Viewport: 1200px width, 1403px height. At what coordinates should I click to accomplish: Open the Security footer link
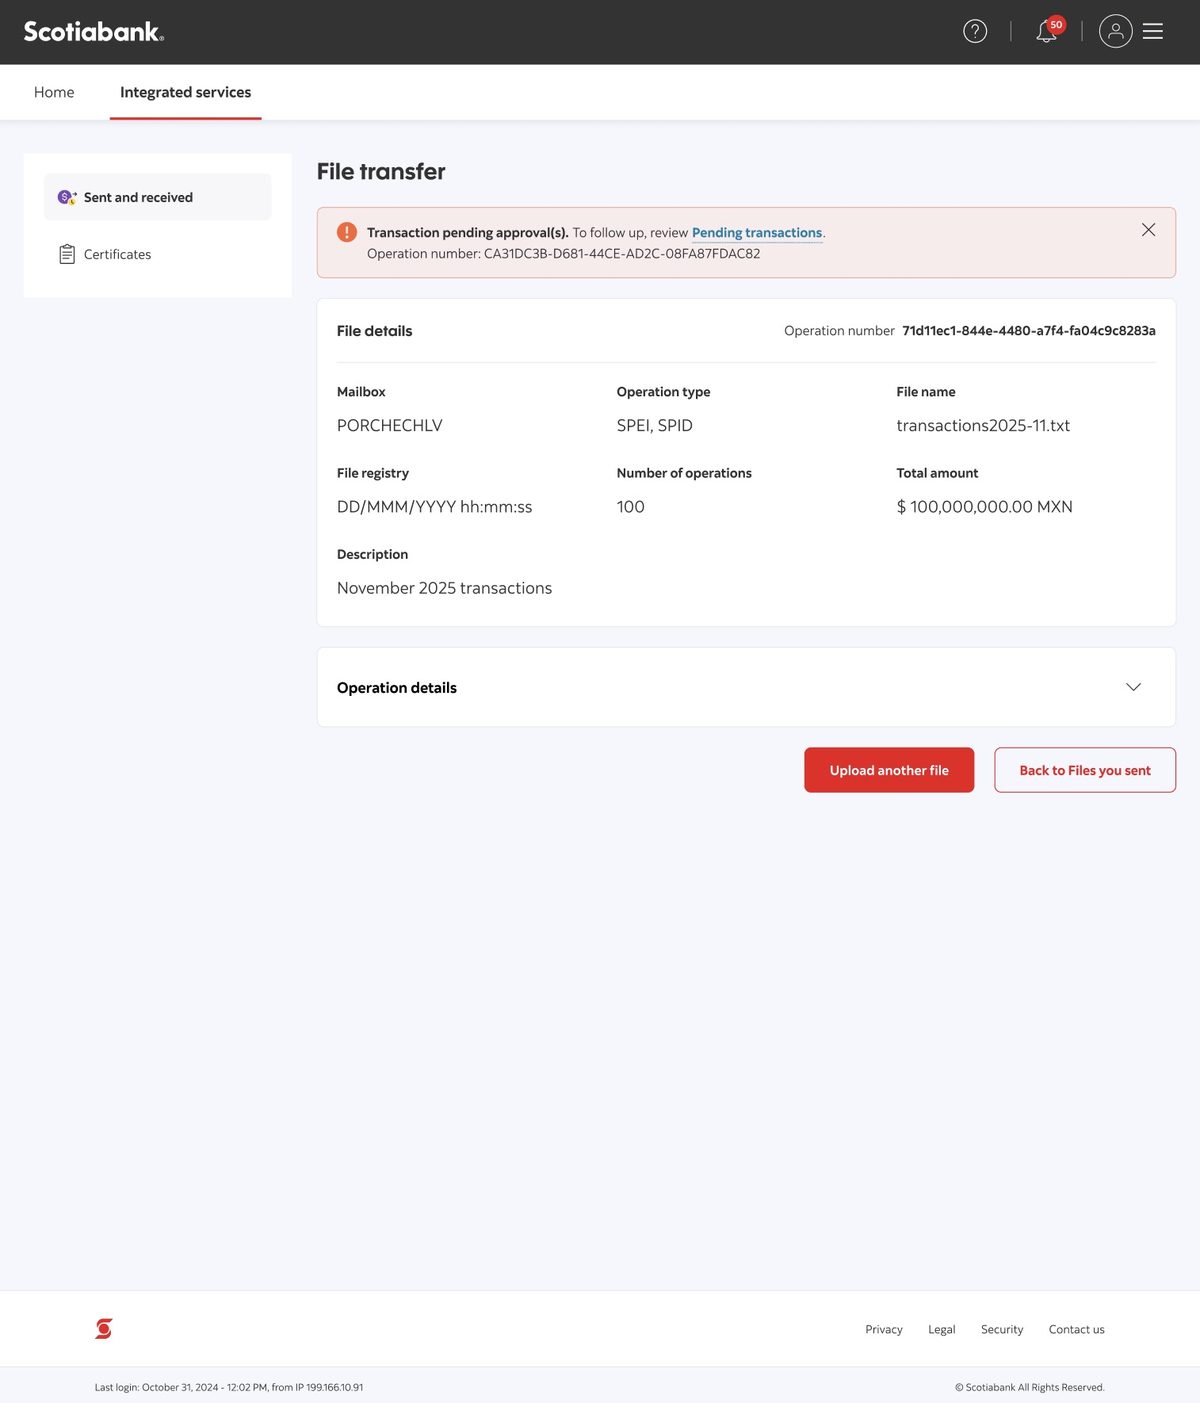point(1002,1329)
